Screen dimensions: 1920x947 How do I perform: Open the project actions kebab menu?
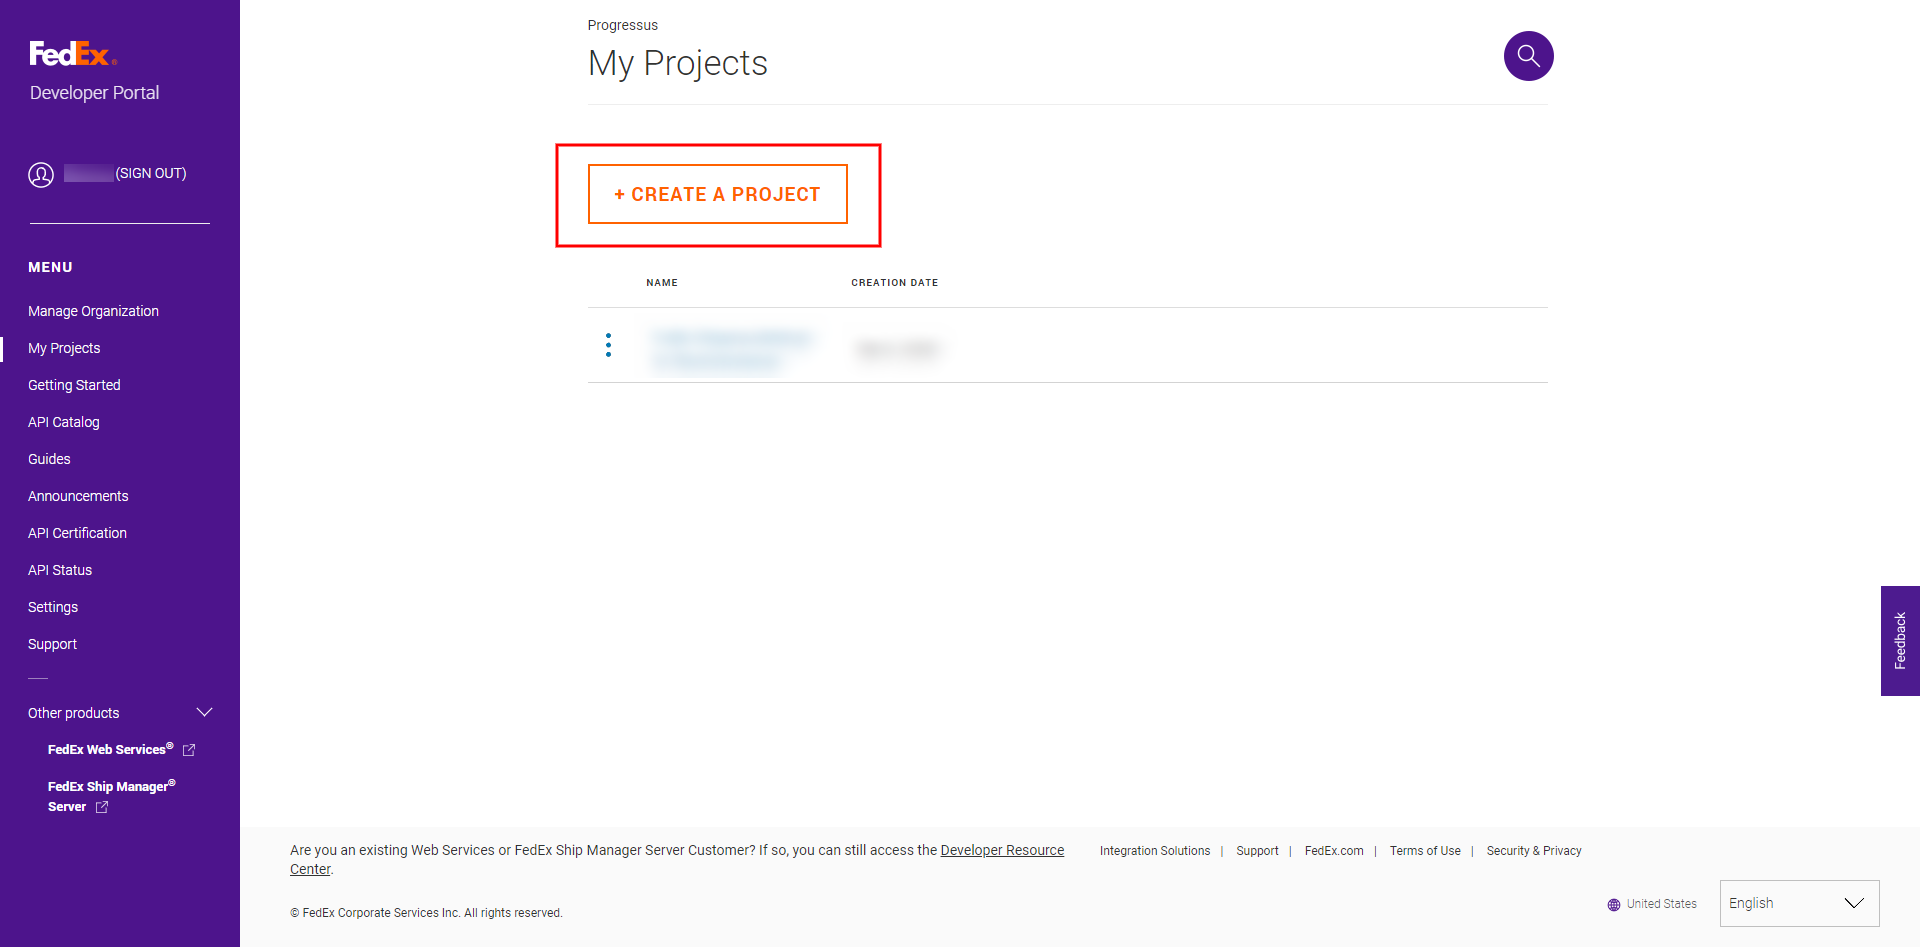(608, 345)
